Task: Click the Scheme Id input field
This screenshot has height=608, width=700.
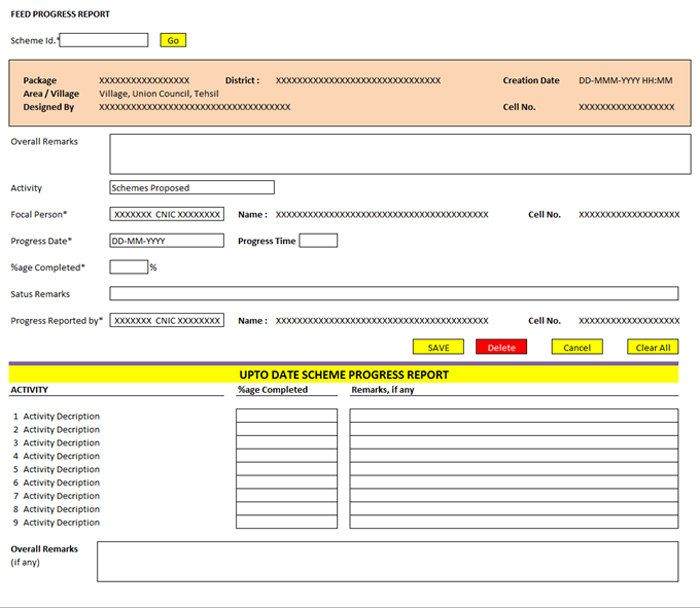Action: (104, 40)
